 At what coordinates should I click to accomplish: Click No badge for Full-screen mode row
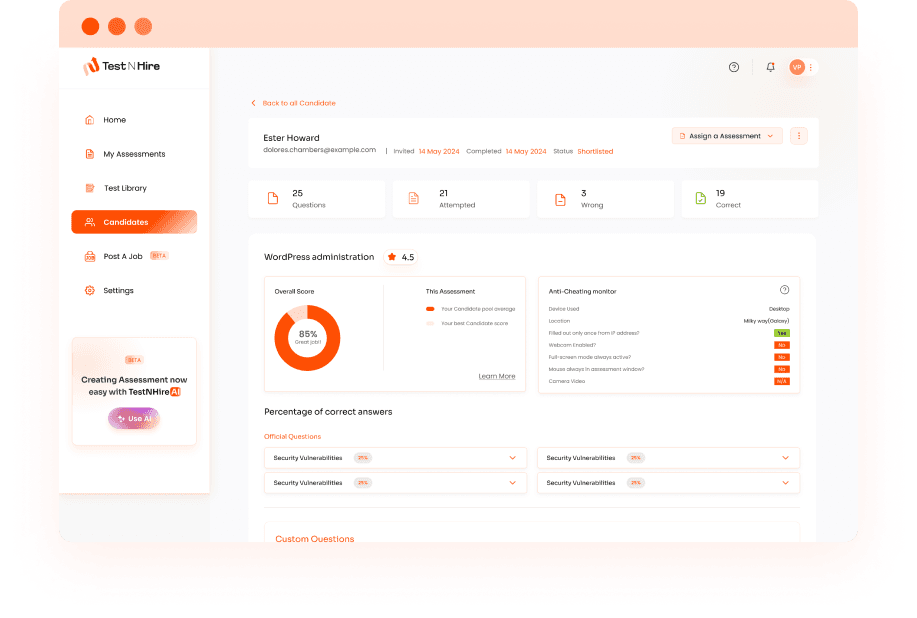pos(782,357)
